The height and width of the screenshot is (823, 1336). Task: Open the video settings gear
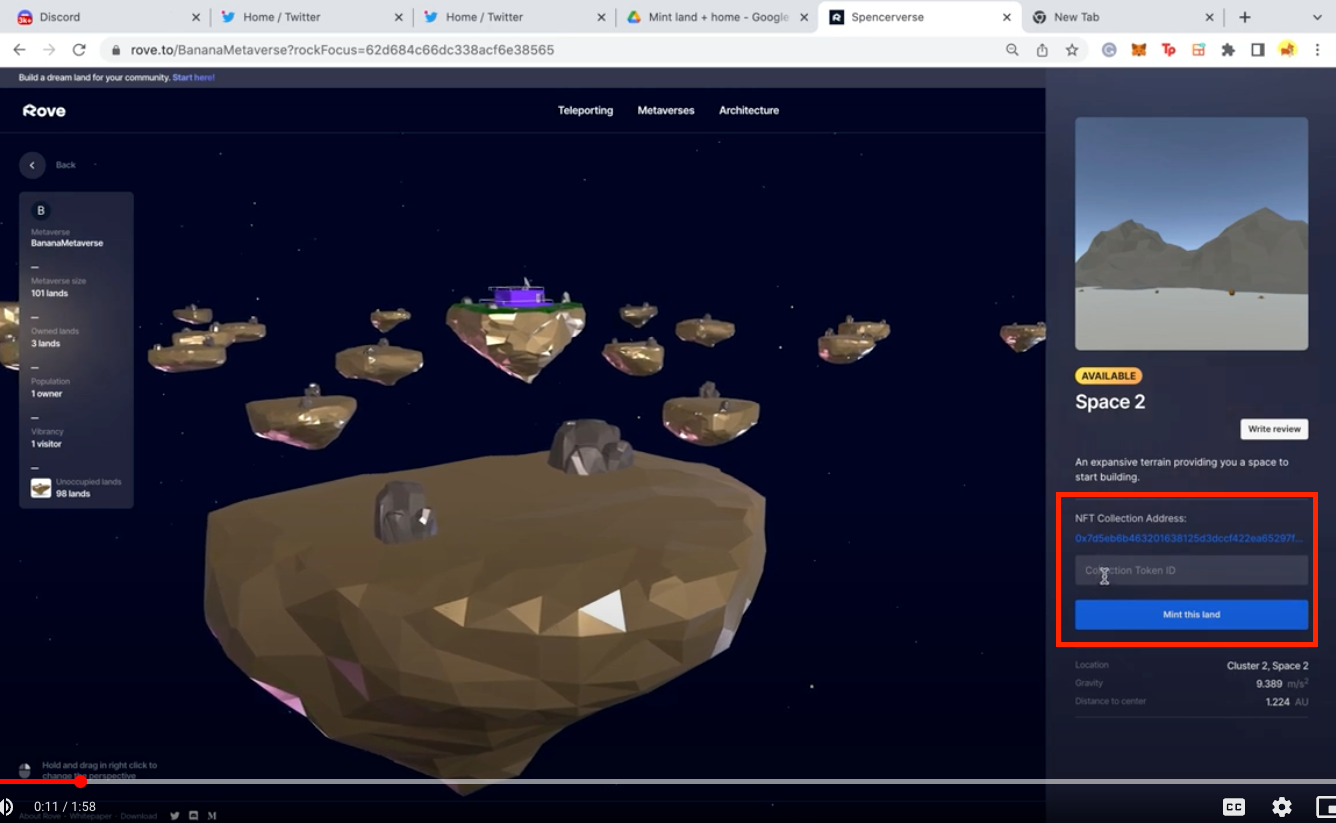point(1282,807)
